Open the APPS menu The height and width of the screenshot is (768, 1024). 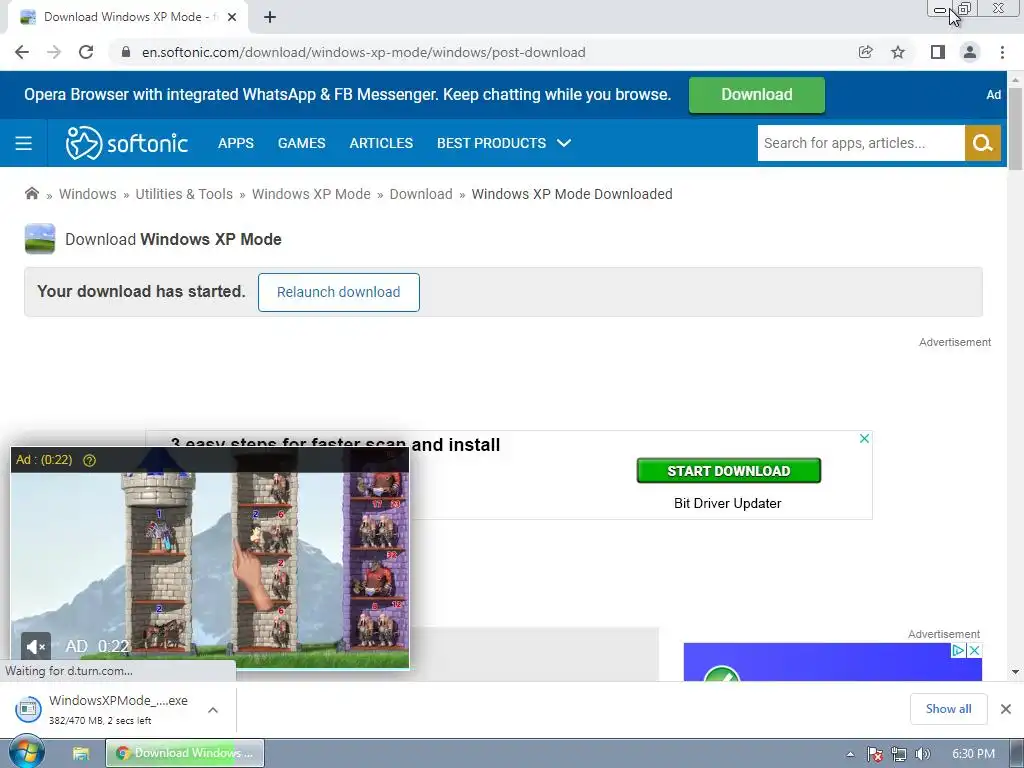coord(236,143)
